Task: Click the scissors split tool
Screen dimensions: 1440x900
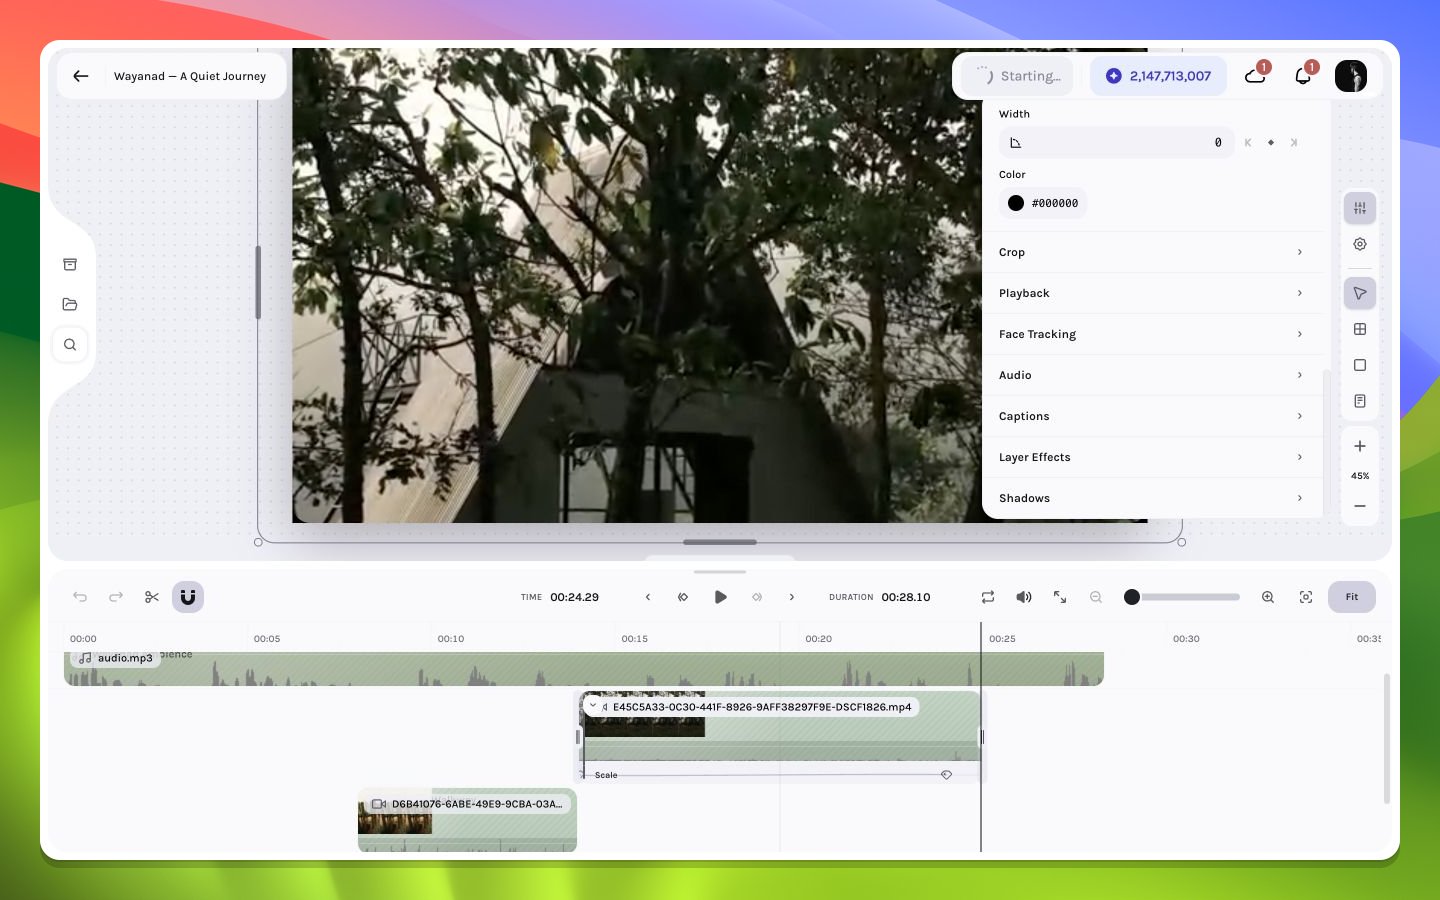Action: tap(152, 597)
